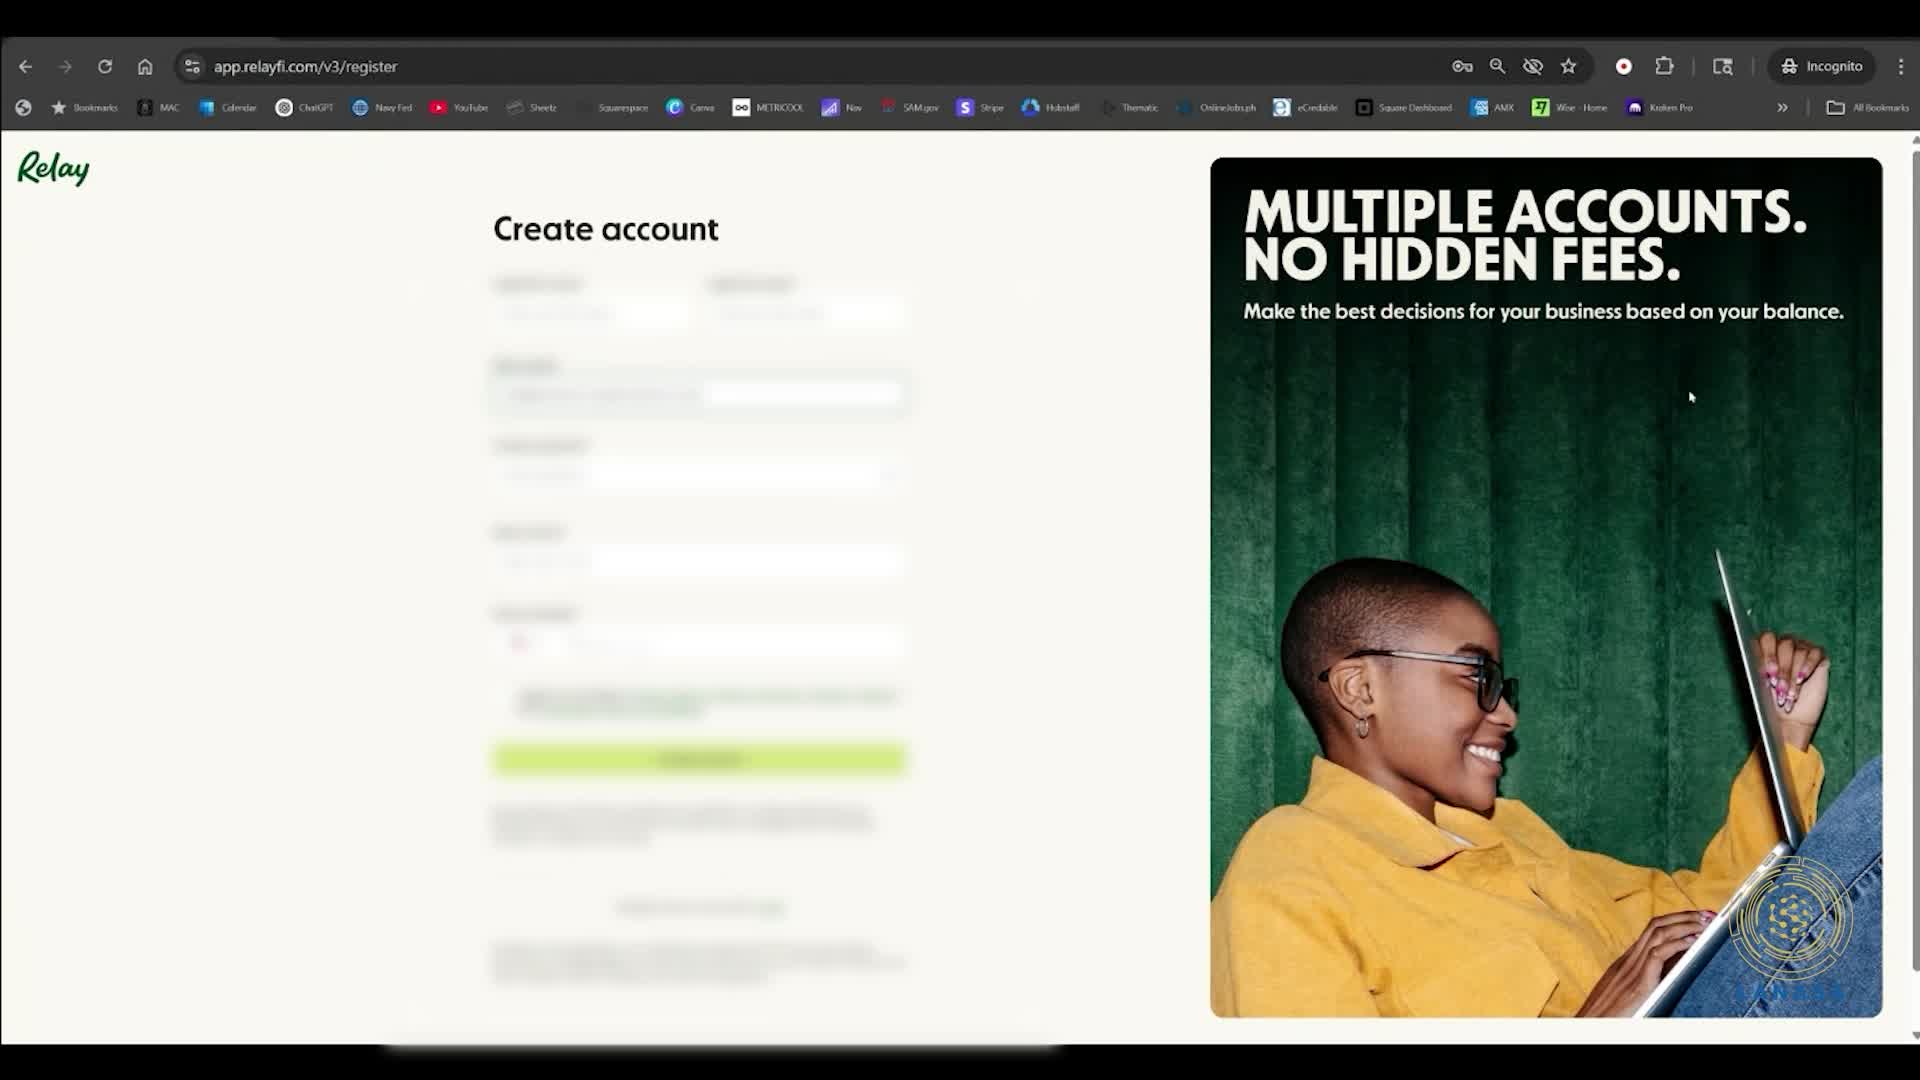Screen dimensions: 1920x1080
Task: Expand hidden bookmarks with double chevron
Action: (x=1782, y=107)
